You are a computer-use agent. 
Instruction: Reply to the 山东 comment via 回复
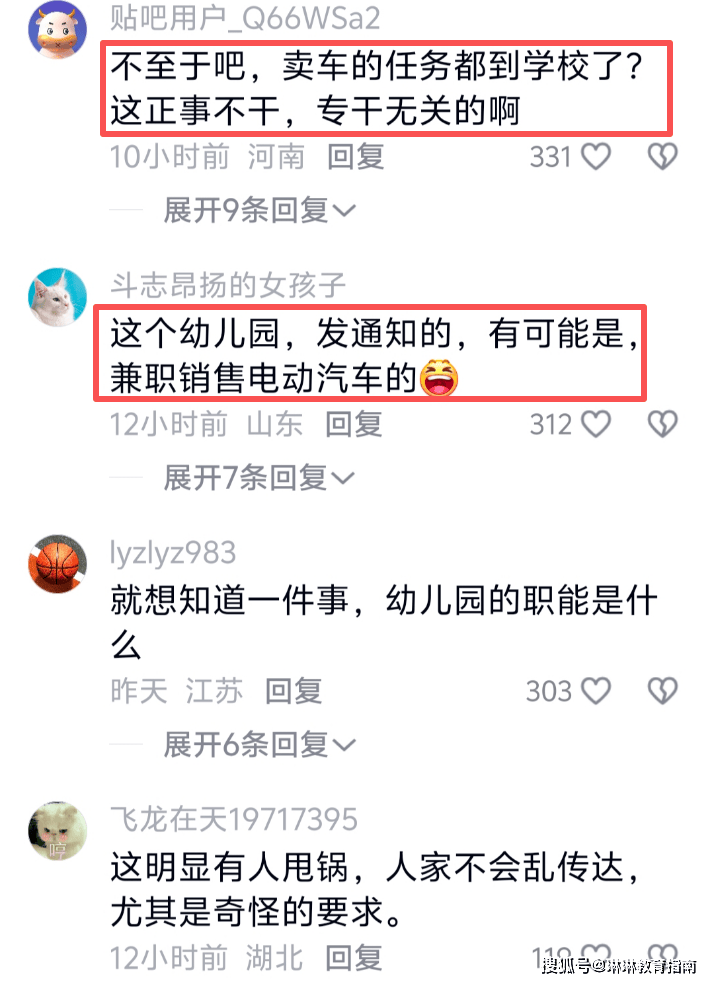354,424
